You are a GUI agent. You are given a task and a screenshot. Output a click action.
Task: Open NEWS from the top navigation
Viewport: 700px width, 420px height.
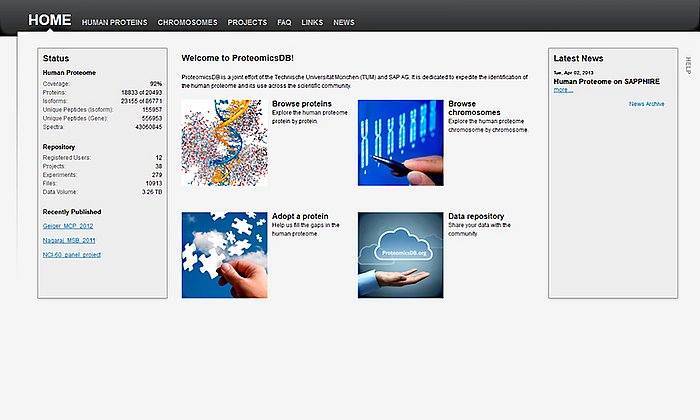point(344,22)
